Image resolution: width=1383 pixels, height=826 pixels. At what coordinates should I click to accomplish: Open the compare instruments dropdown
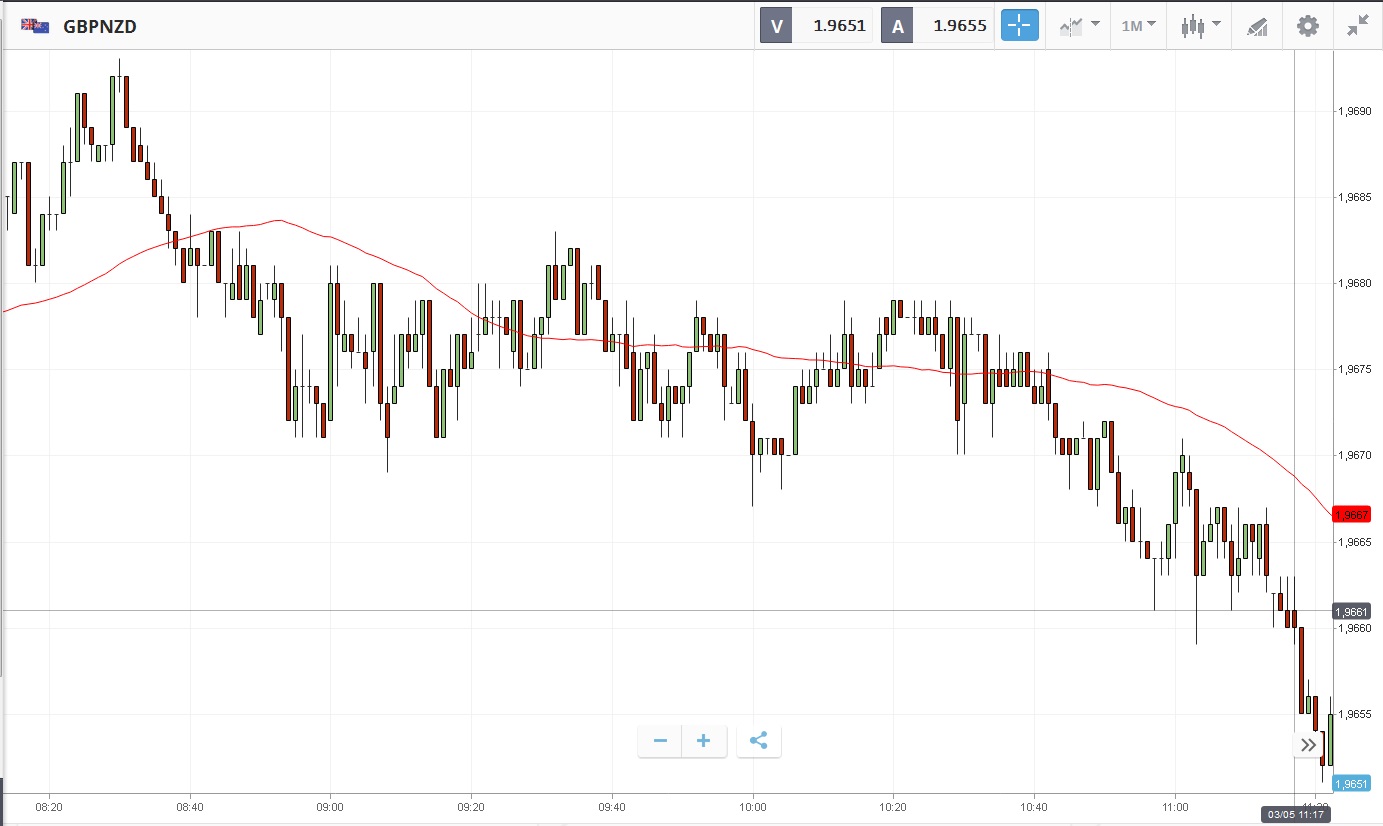pyautogui.click(x=1079, y=26)
